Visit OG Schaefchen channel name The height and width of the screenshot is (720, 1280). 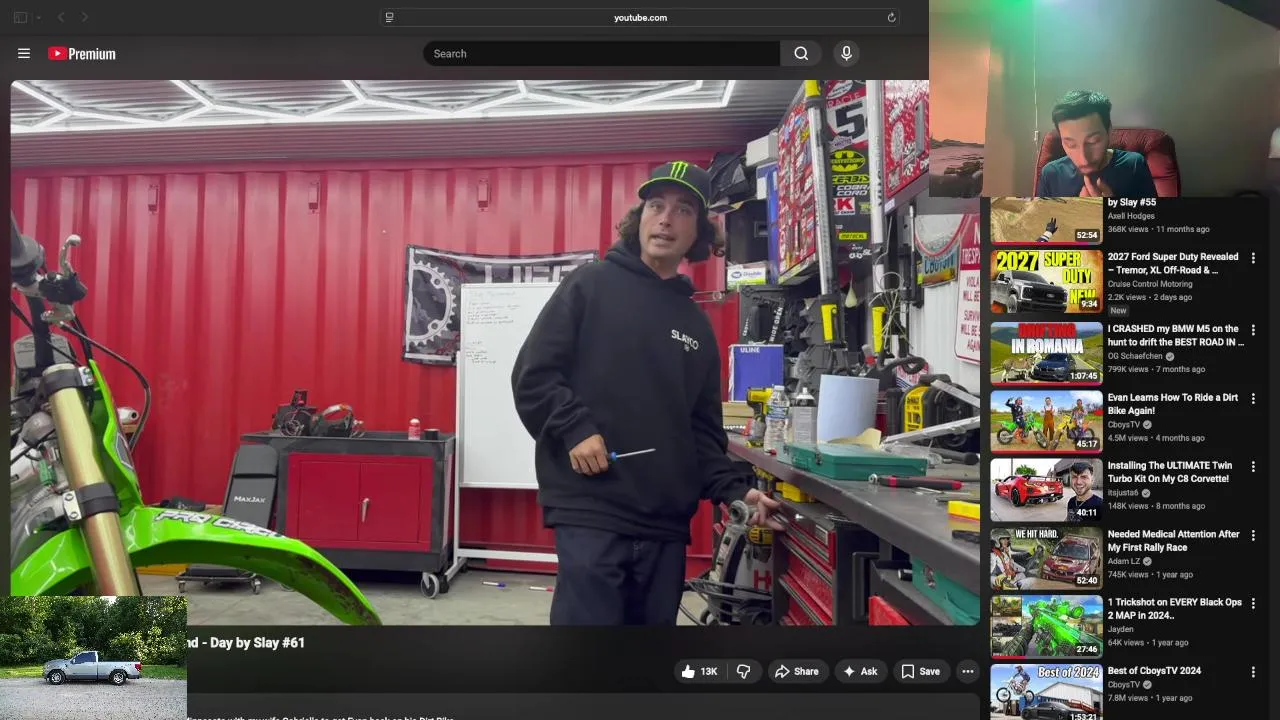click(x=1135, y=356)
